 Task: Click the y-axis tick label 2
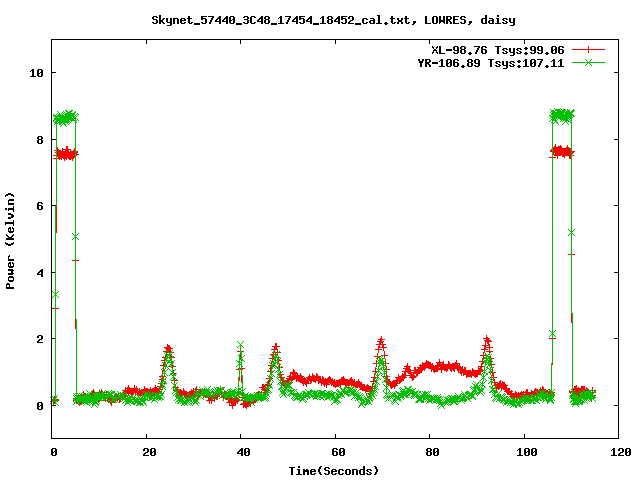click(40, 339)
